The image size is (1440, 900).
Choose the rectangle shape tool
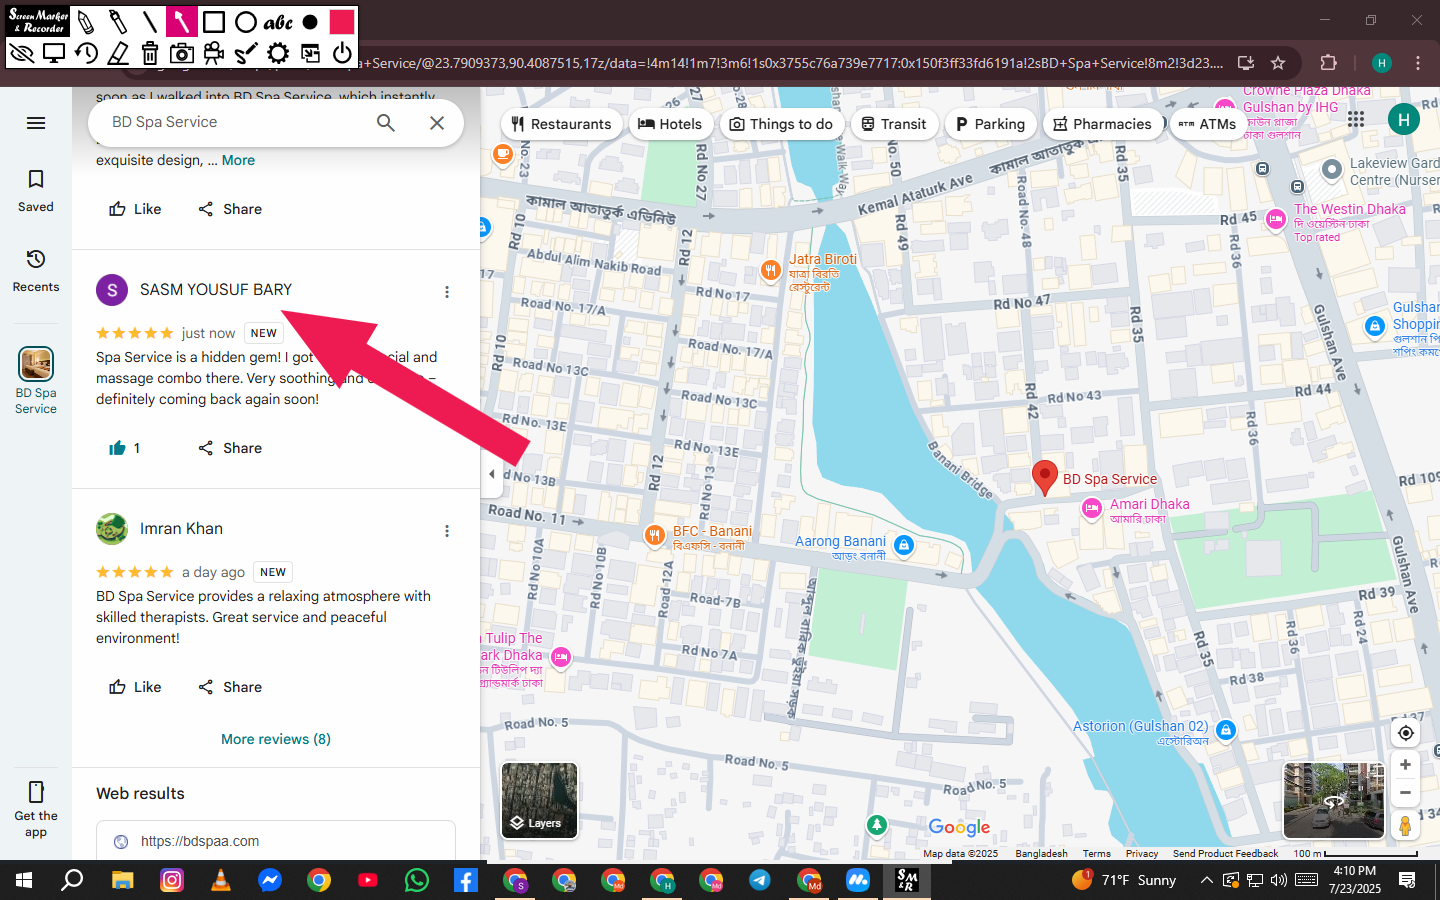point(213,22)
